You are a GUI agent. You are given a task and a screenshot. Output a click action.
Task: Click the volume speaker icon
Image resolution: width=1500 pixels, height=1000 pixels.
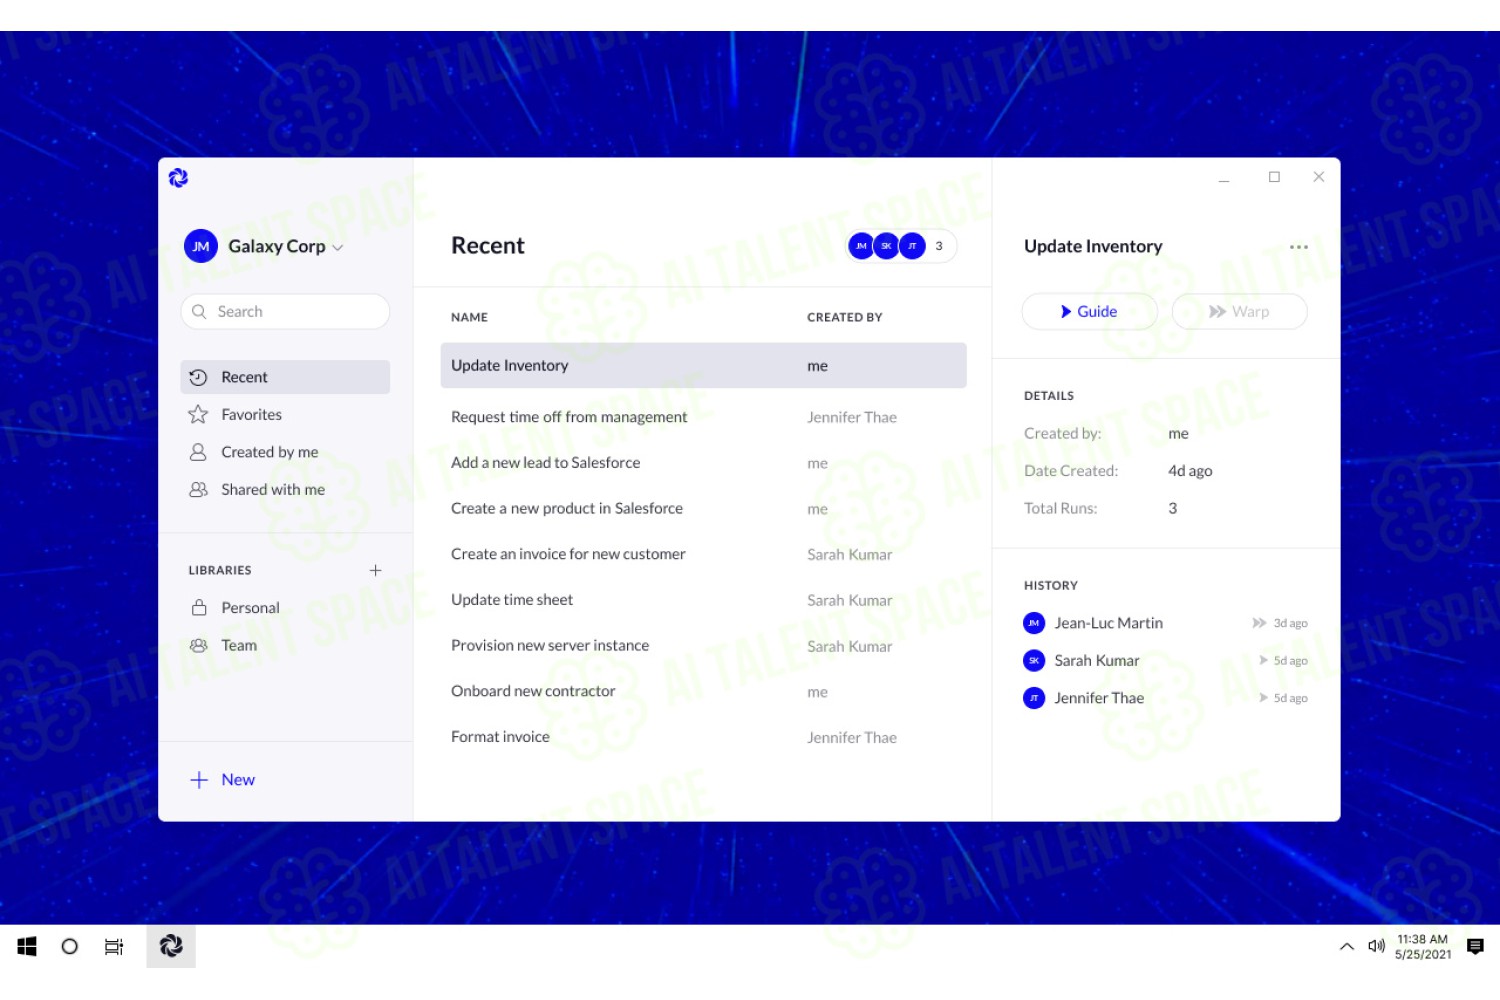(1377, 946)
